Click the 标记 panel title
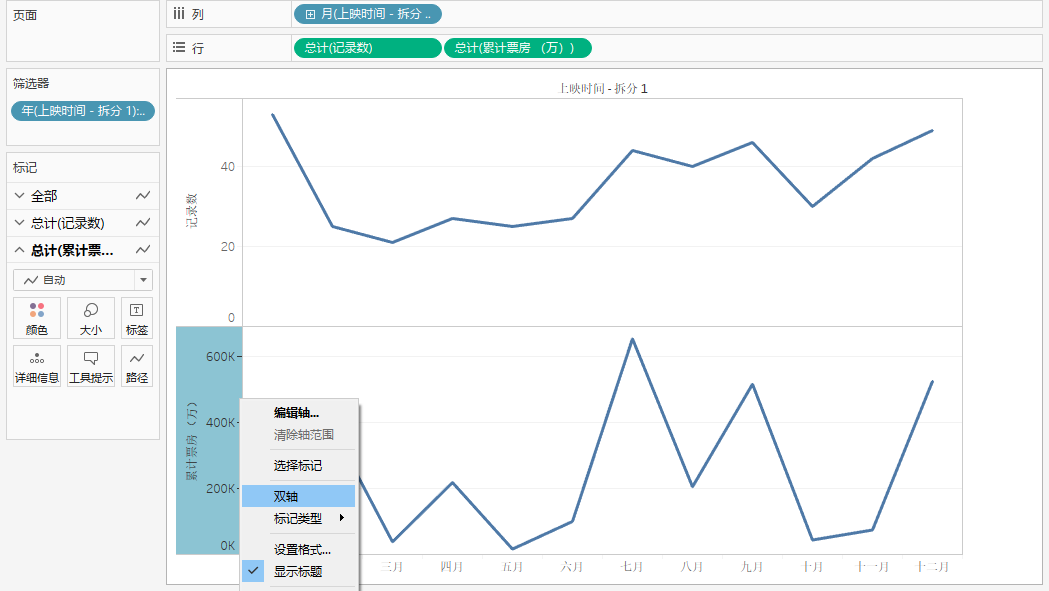Screen dimensions: 1049x591 pyautogui.click(x=25, y=168)
